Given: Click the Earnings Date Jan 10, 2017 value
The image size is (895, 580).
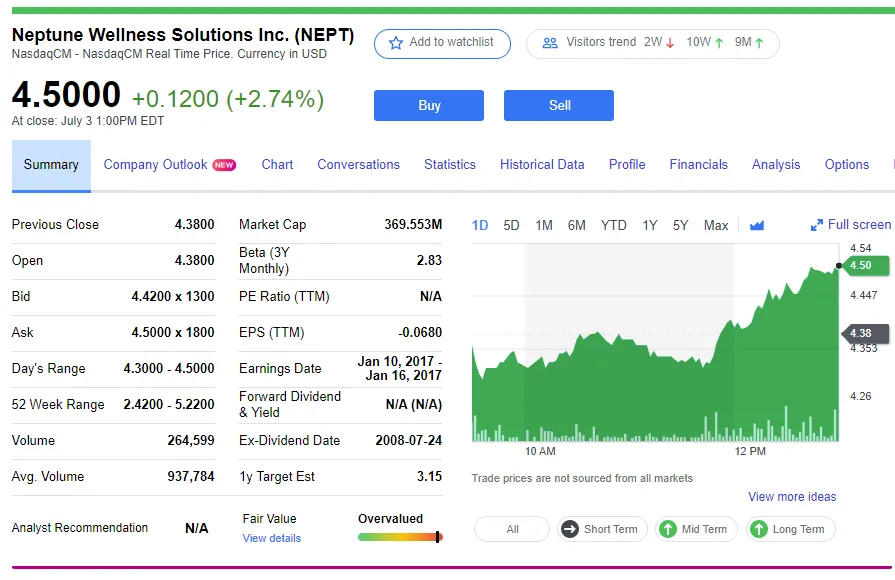Looking at the screenshot, I should coord(400,369).
